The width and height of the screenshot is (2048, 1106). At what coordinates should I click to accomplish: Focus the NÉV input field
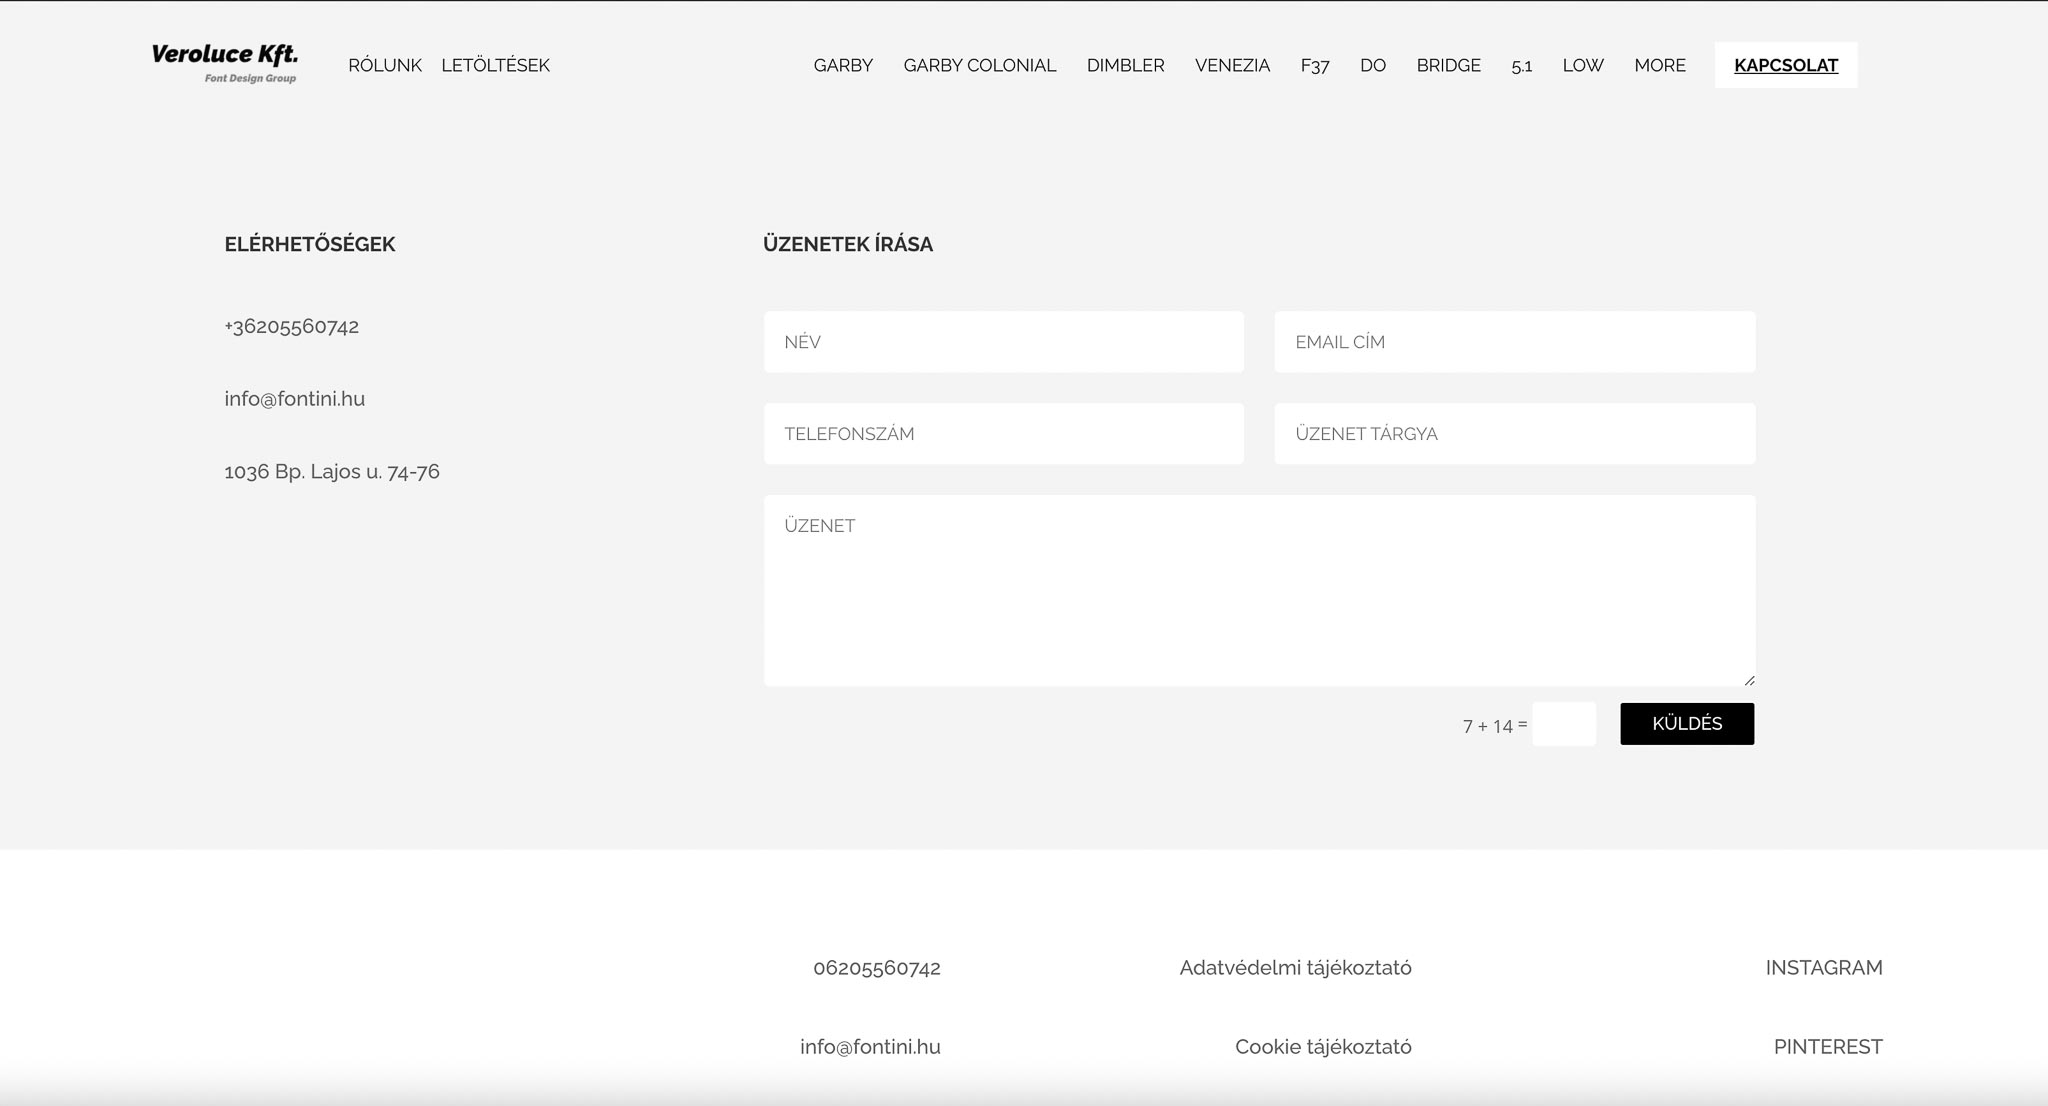1003,342
